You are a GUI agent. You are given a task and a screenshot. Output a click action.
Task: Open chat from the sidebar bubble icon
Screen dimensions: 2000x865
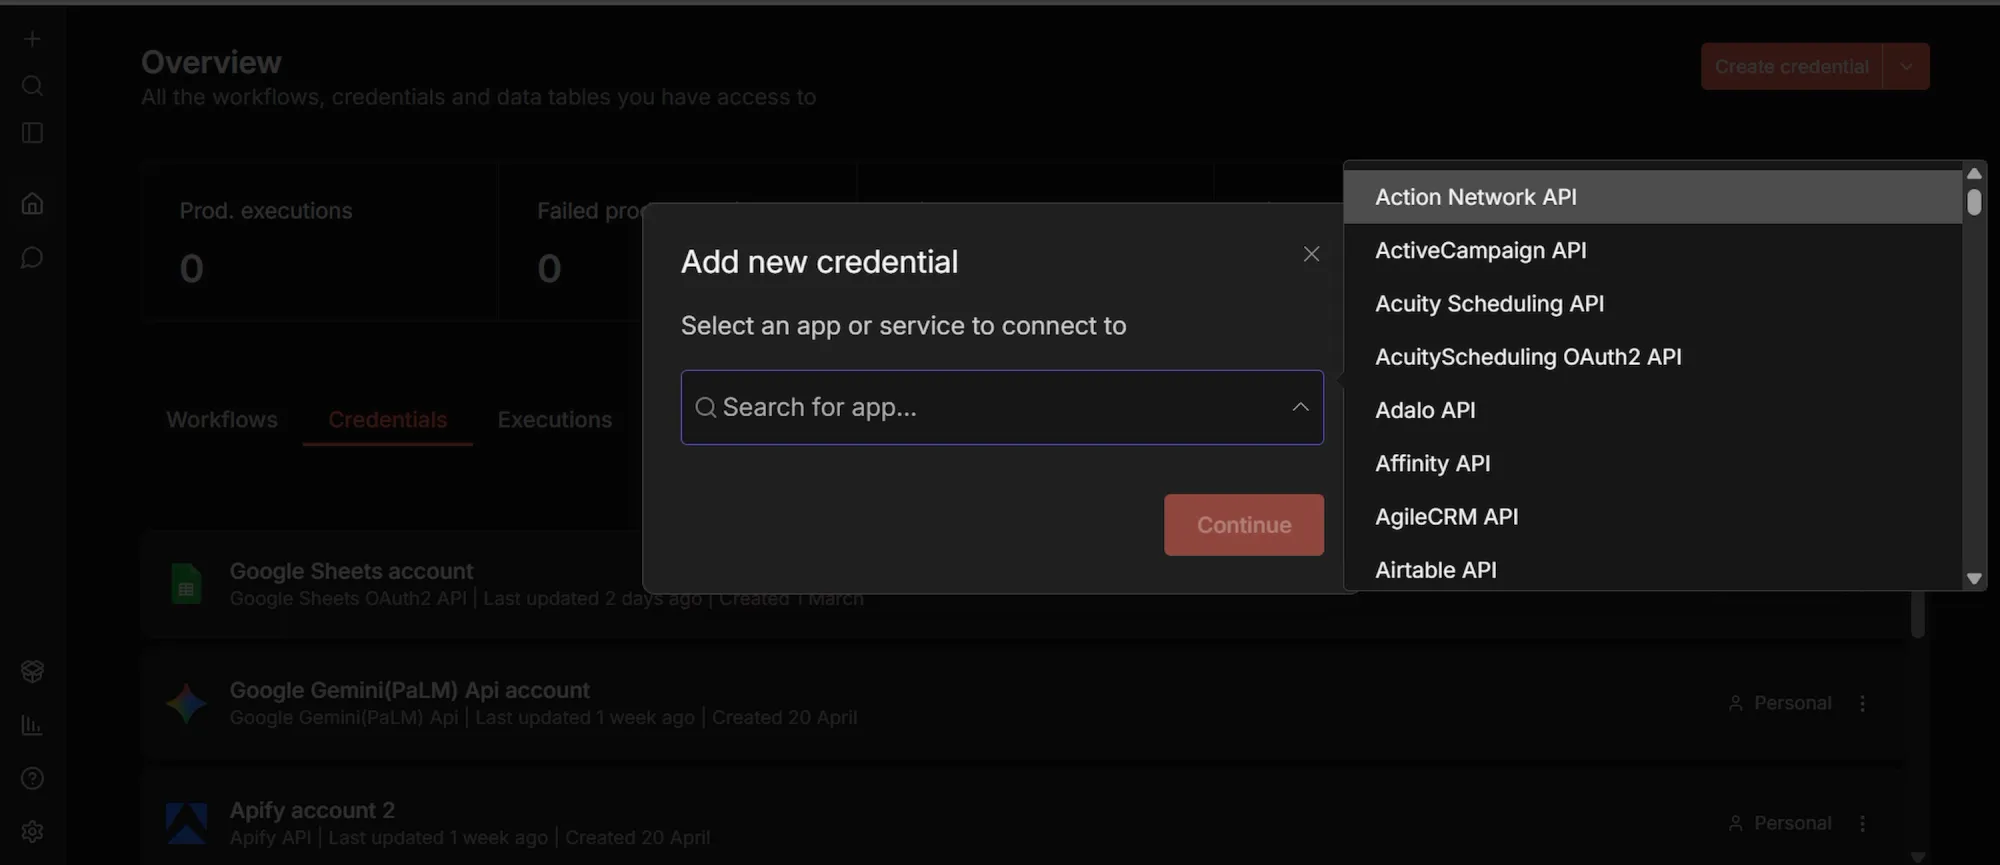click(32, 258)
